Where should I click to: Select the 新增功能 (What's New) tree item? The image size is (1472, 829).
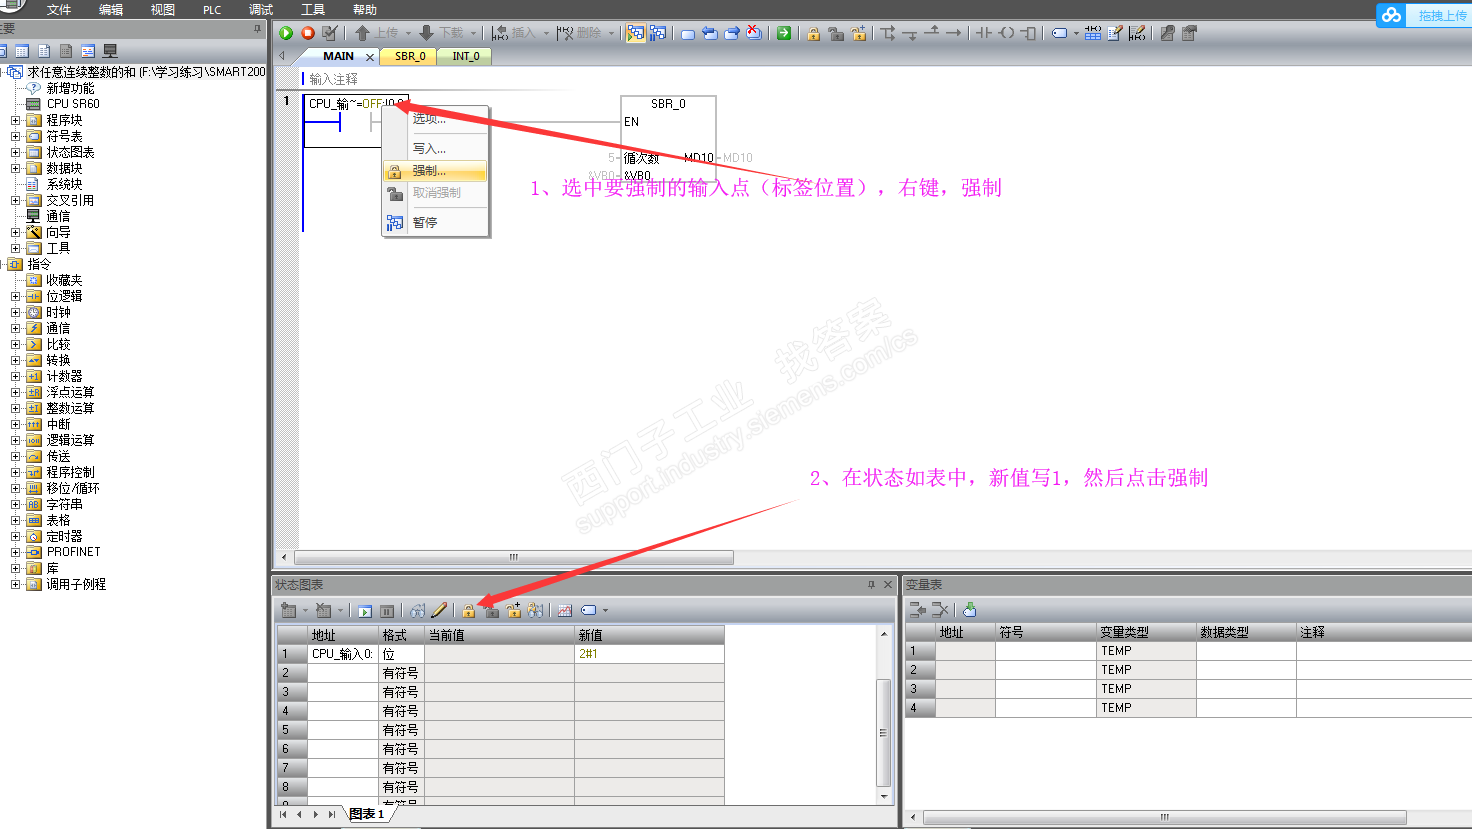pos(70,88)
